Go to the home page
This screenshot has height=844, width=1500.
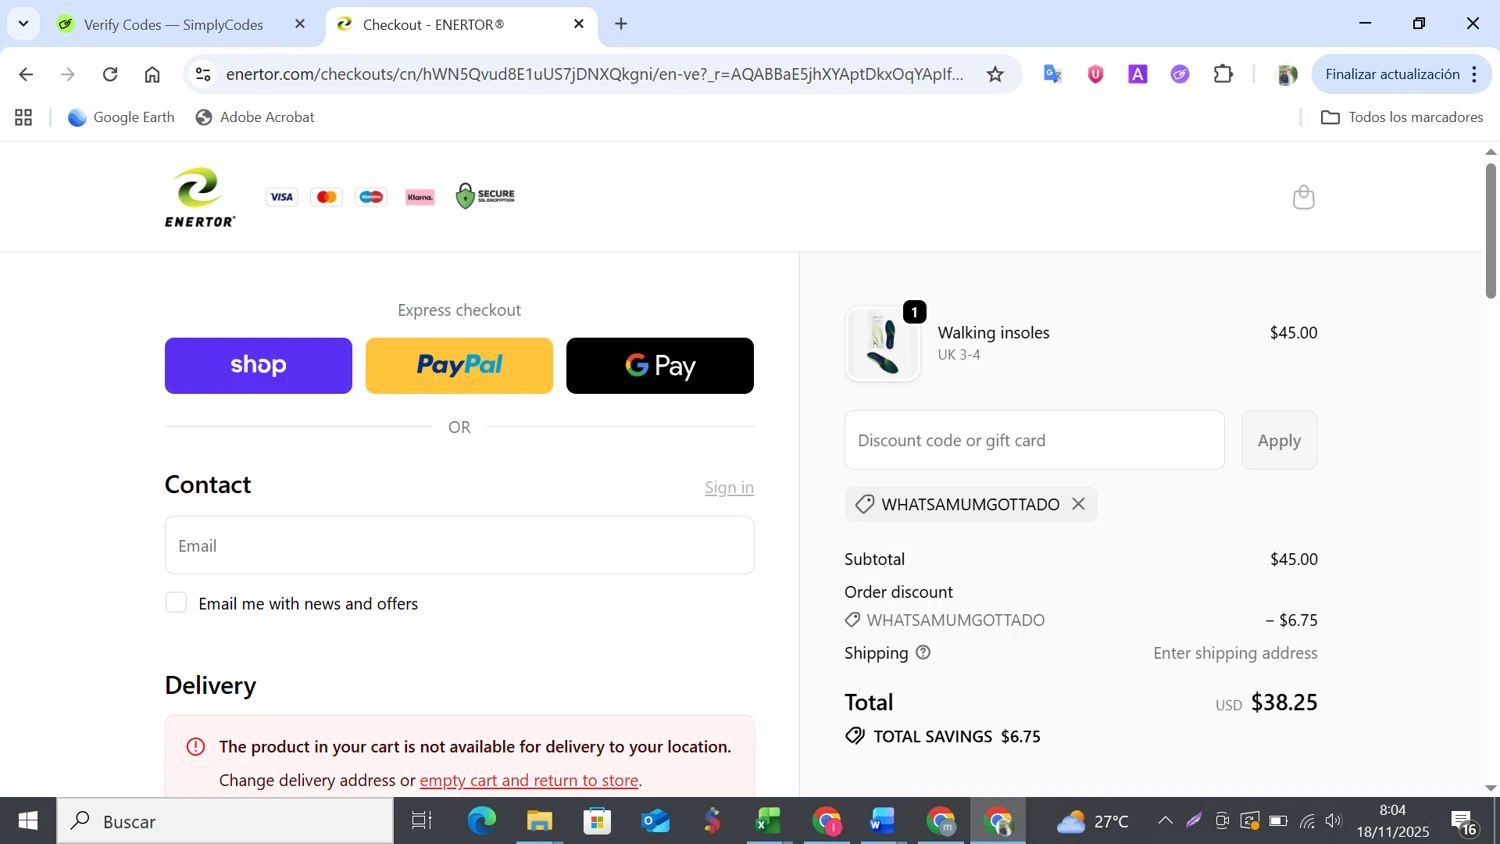pyautogui.click(x=152, y=74)
